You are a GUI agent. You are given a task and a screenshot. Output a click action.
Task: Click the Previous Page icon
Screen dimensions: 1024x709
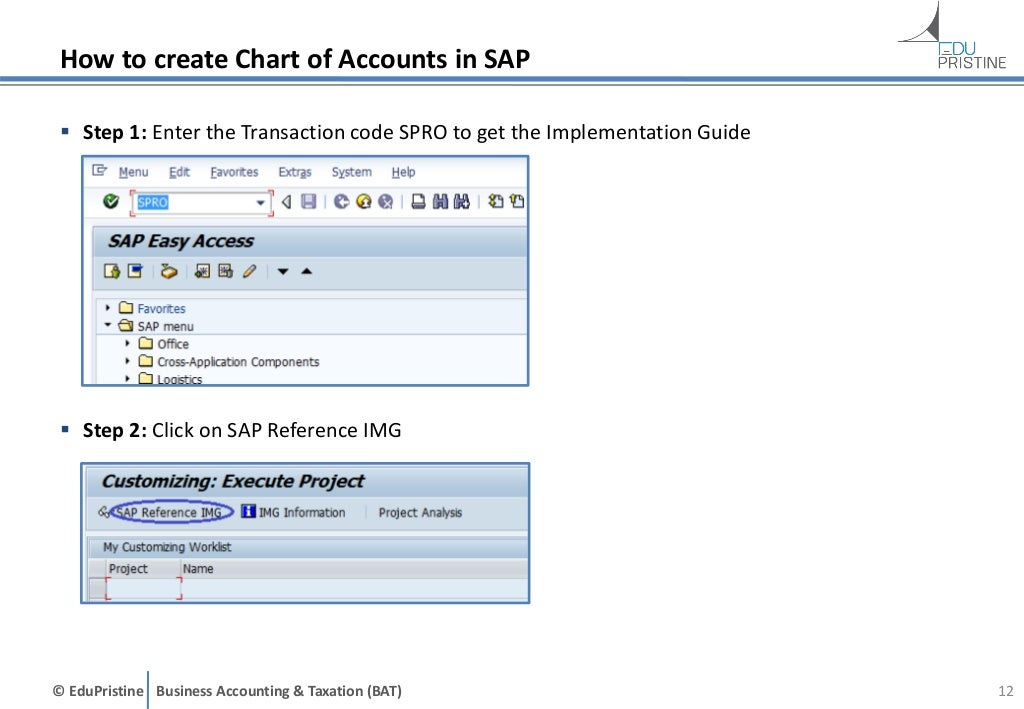(517, 201)
